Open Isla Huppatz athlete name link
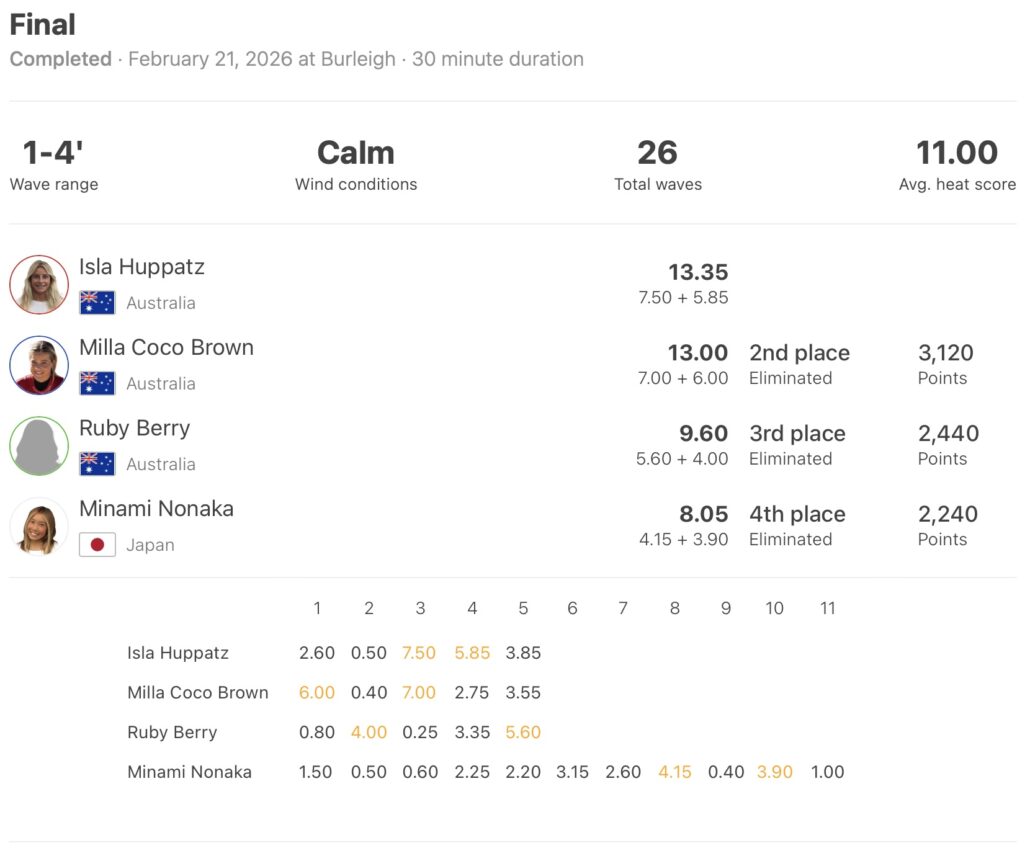Image resolution: width=1030 pixels, height=856 pixels. coord(142,267)
